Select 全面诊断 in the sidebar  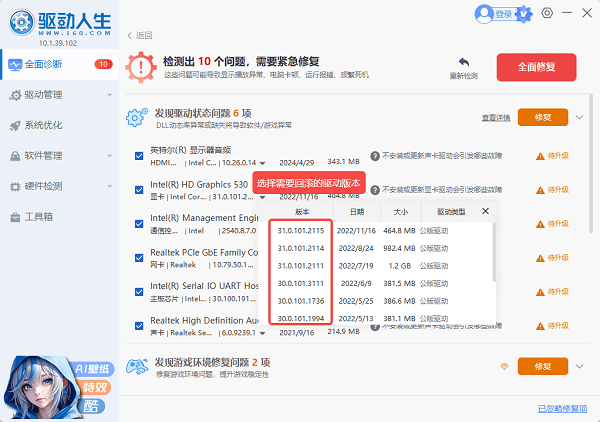click(x=59, y=64)
